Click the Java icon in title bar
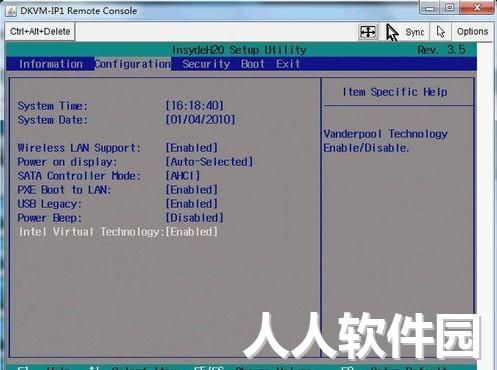497x370 pixels. click(11, 11)
